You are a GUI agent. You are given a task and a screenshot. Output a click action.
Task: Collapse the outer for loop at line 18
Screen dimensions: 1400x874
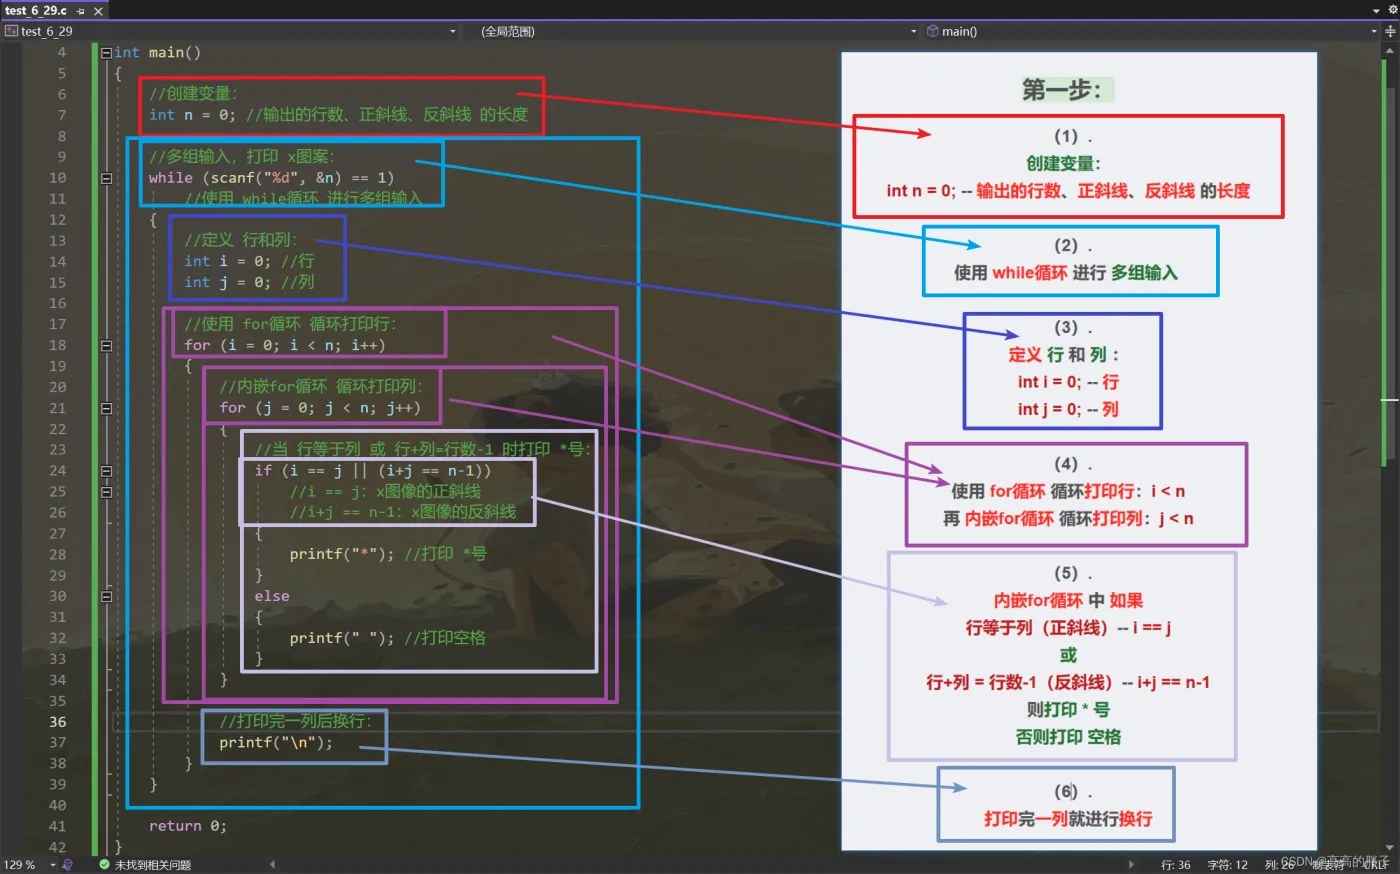coord(106,346)
